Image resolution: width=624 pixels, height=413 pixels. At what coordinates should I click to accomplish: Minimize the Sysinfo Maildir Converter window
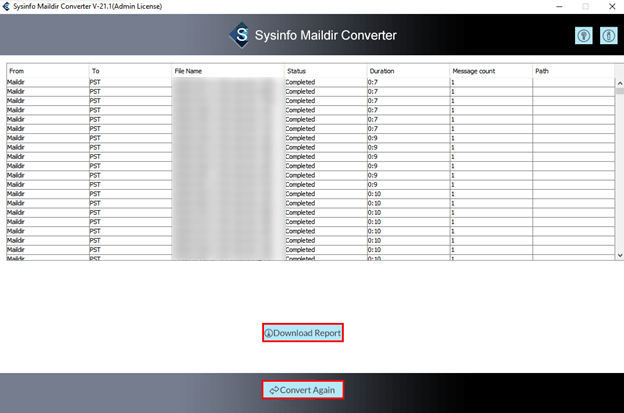tap(559, 6)
